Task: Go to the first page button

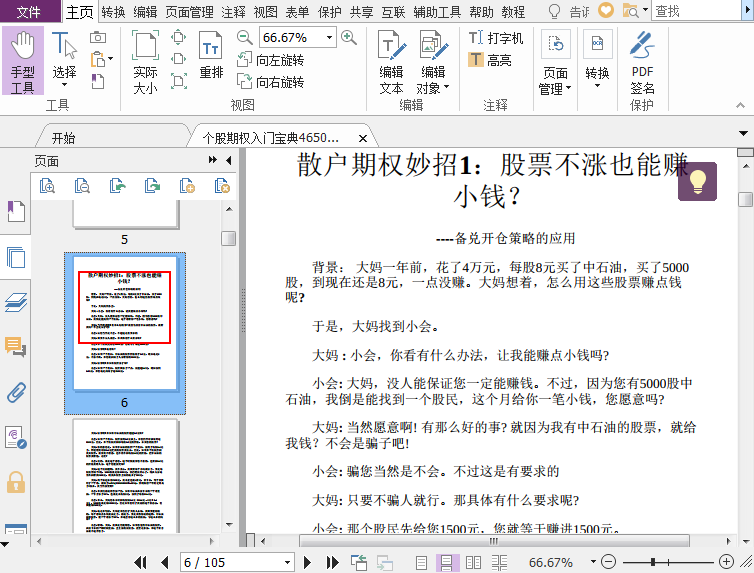Action: pos(140,562)
